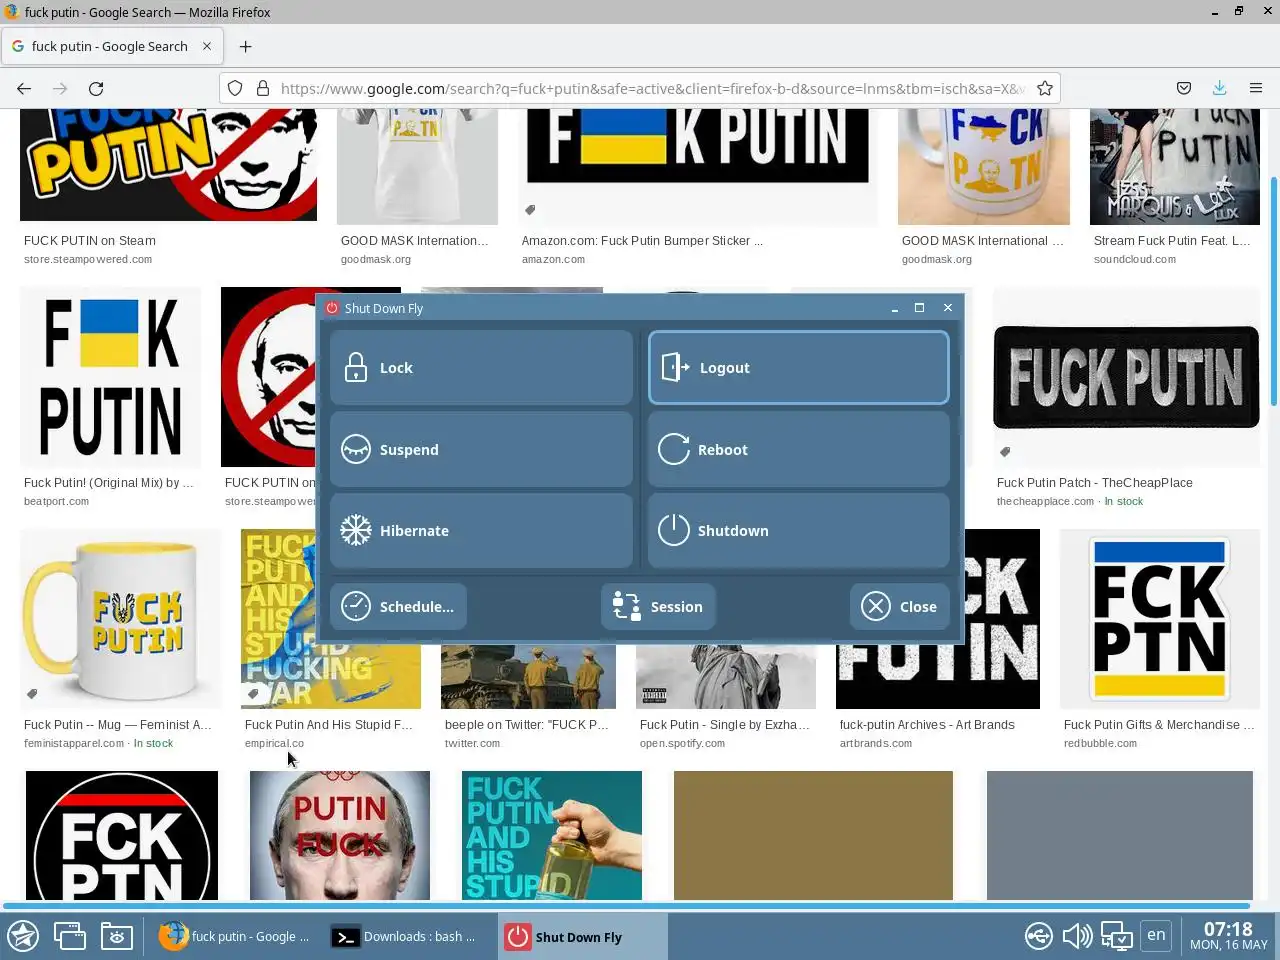Reload the page in Firefox
Viewport: 1280px width, 960px height.
click(96, 88)
